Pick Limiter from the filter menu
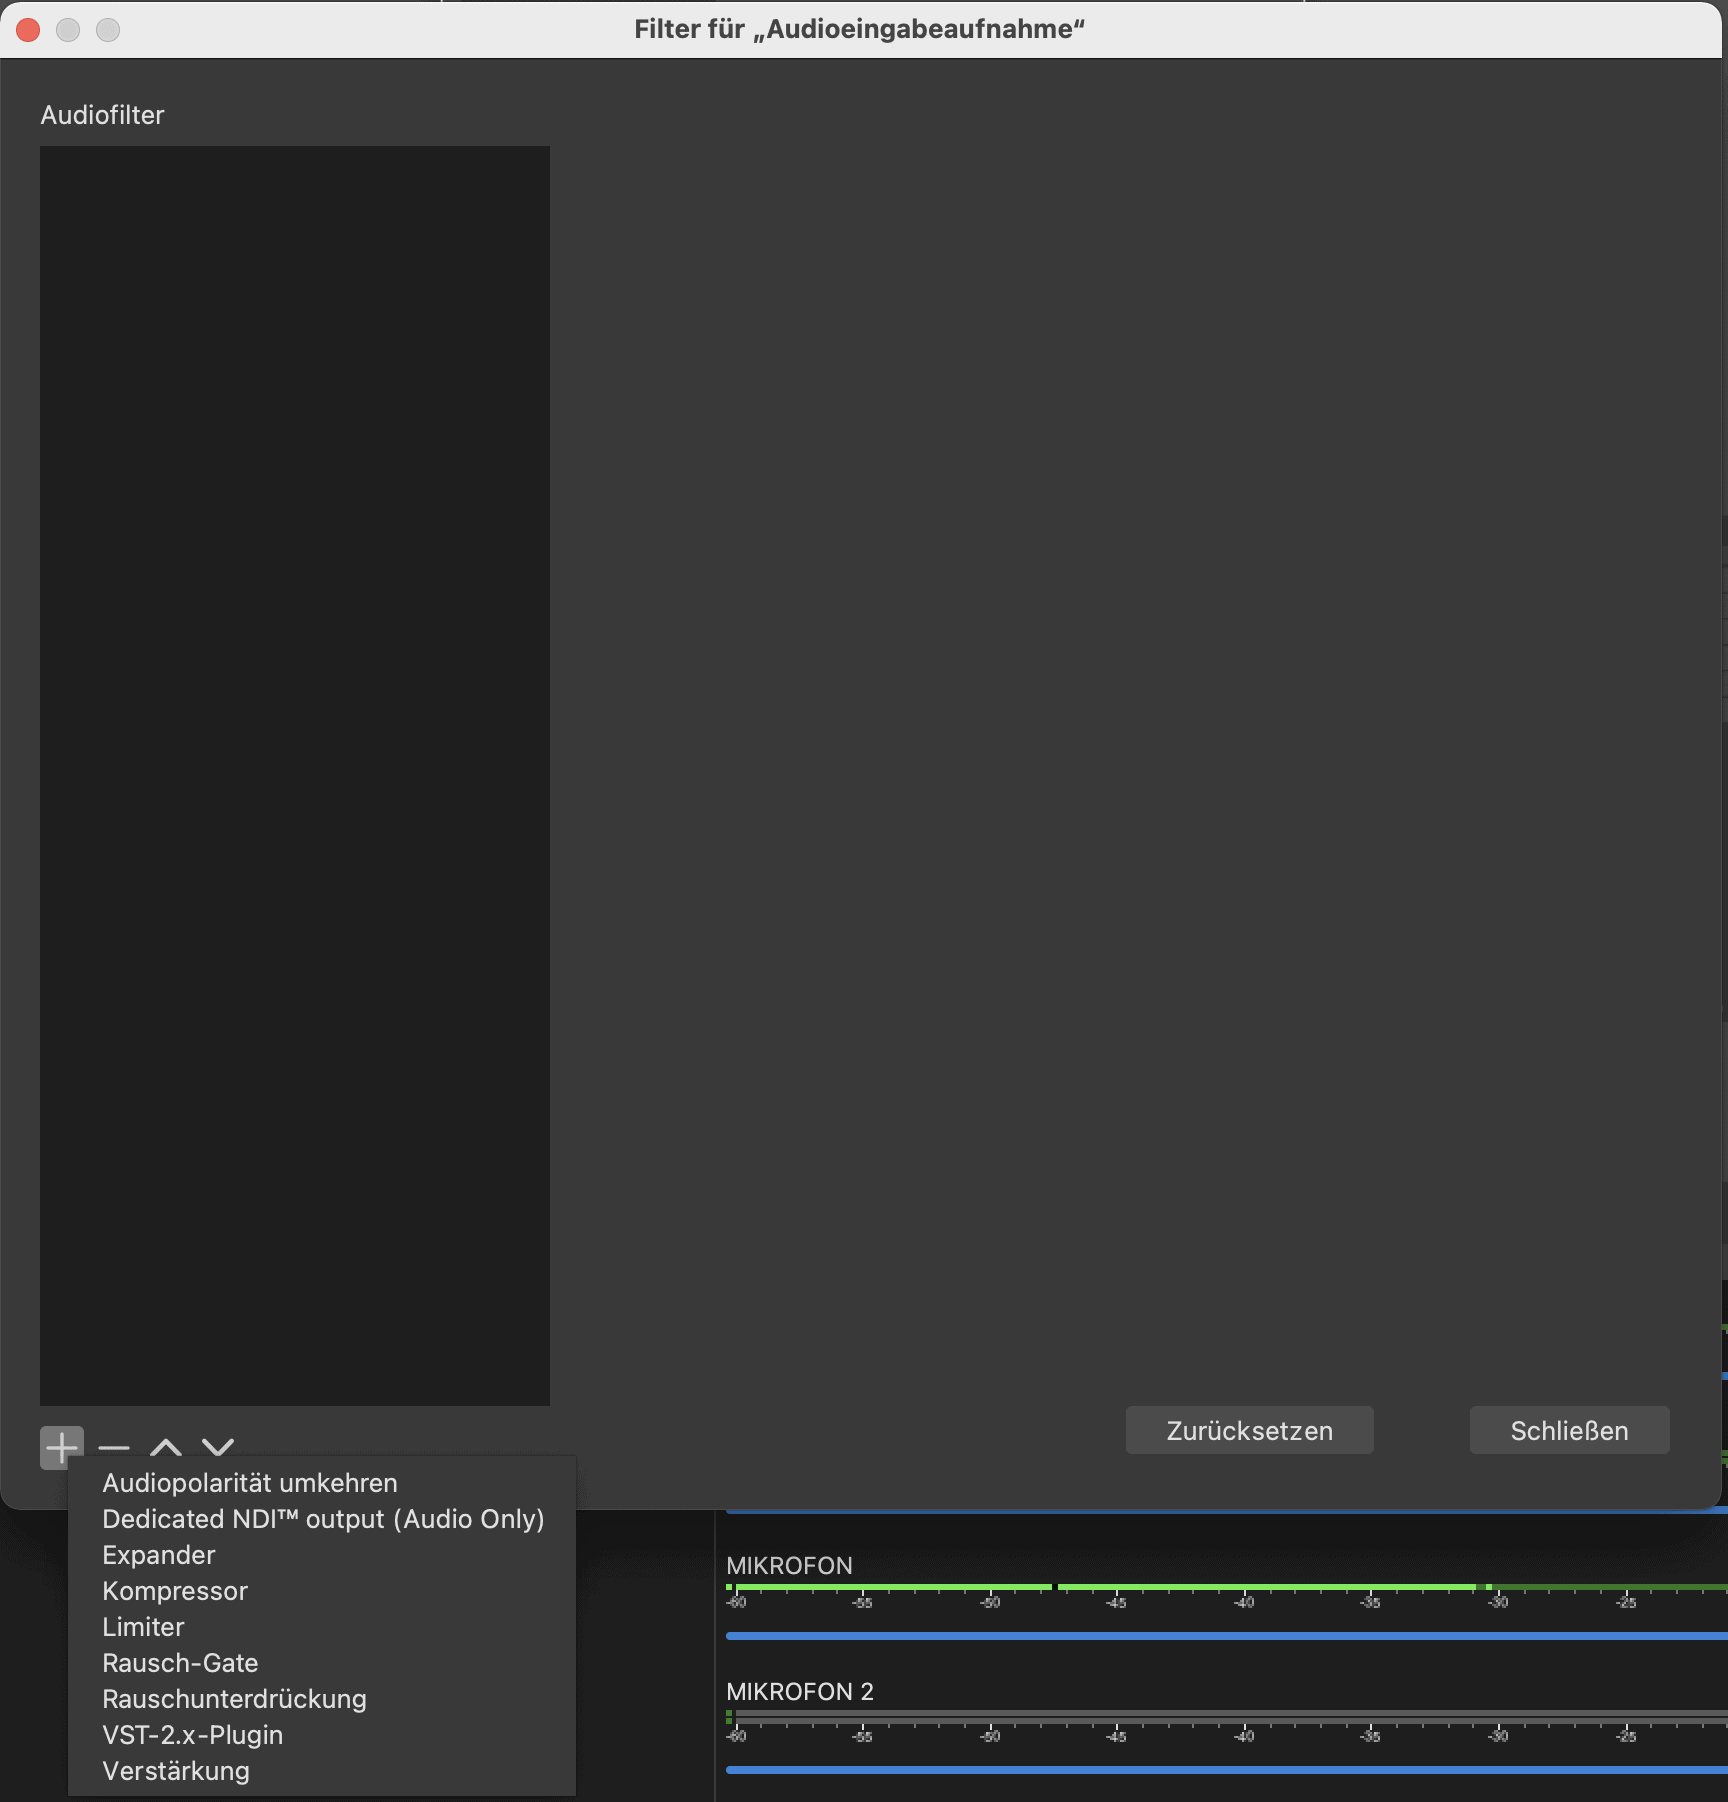Image resolution: width=1728 pixels, height=1802 pixels. 322,1627
